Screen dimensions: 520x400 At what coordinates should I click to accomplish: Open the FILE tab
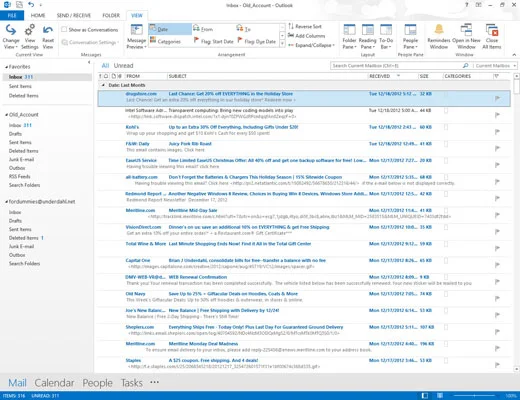tap(12, 15)
